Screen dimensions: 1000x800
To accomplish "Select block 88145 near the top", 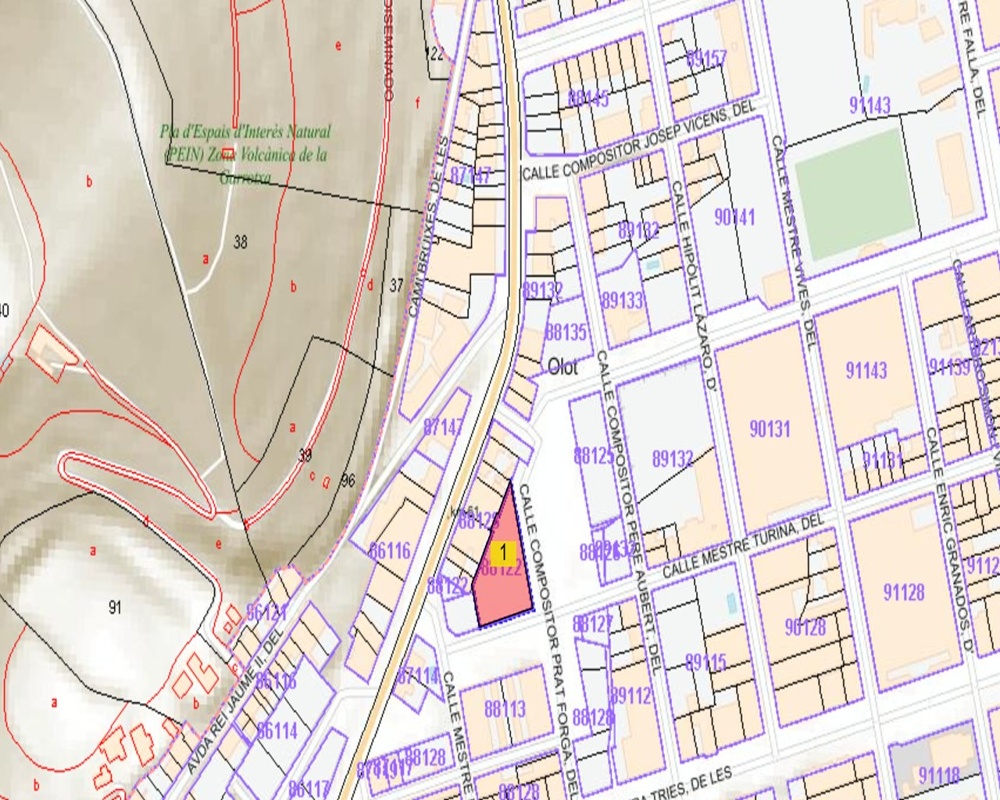I will (x=588, y=98).
